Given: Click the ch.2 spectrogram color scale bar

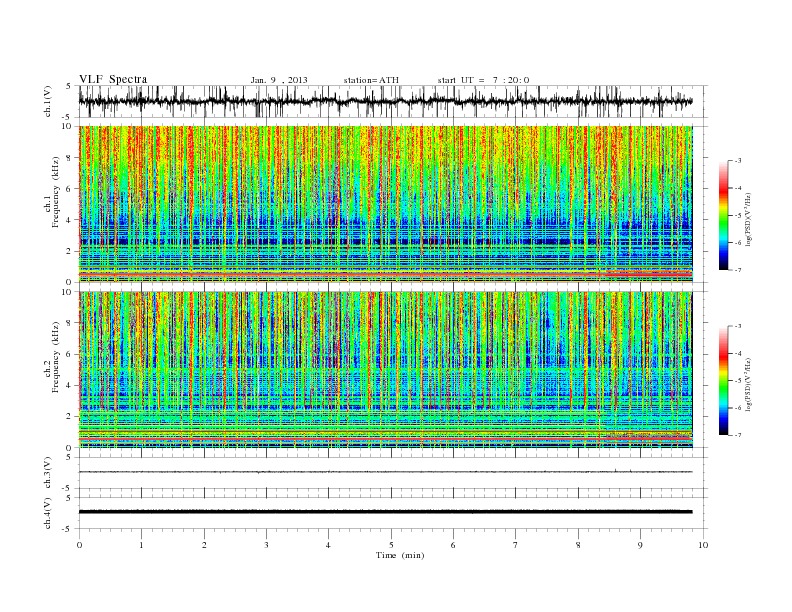Looking at the screenshot, I should click(x=723, y=380).
